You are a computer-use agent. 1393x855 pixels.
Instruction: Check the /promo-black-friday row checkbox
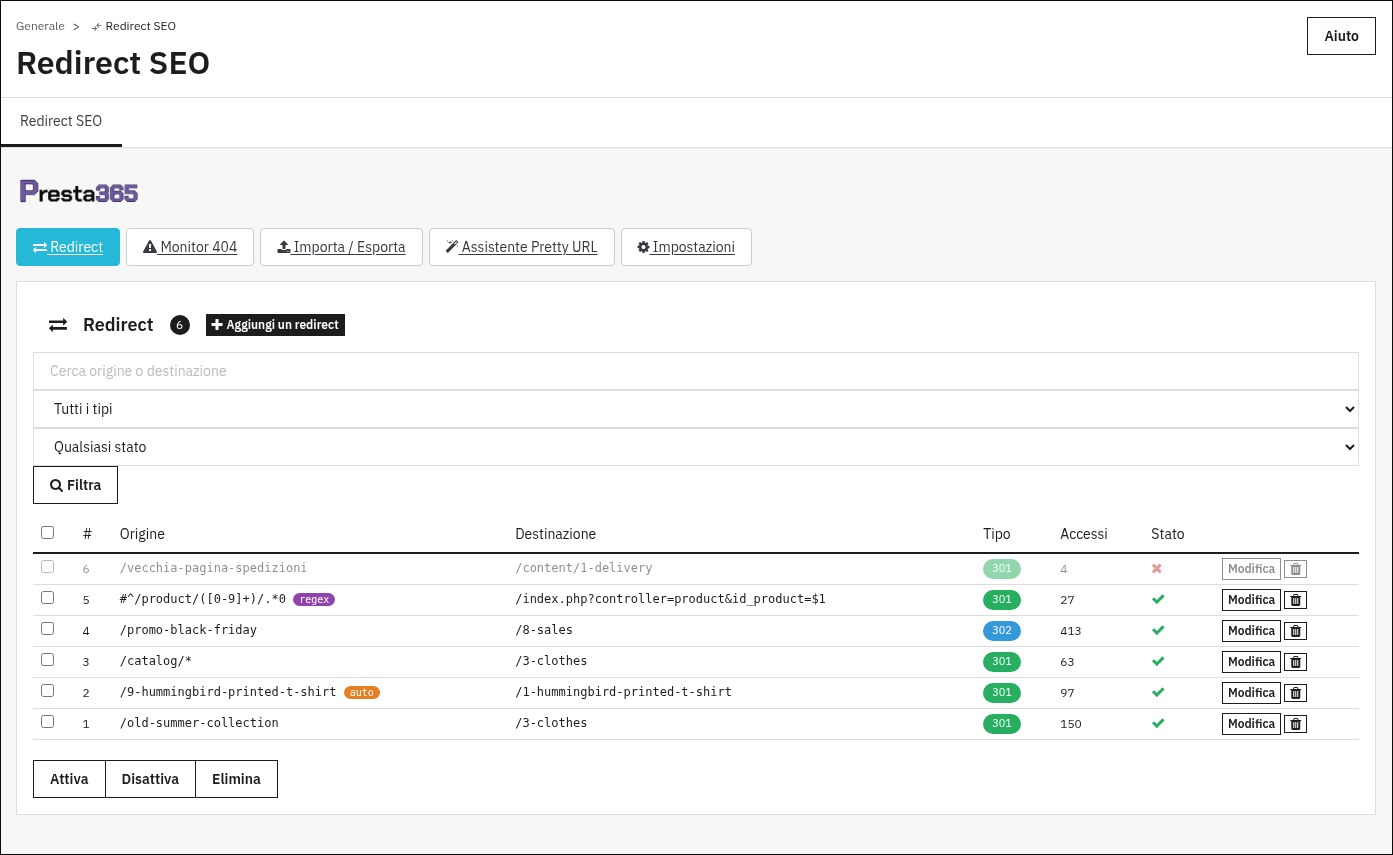coord(47,629)
